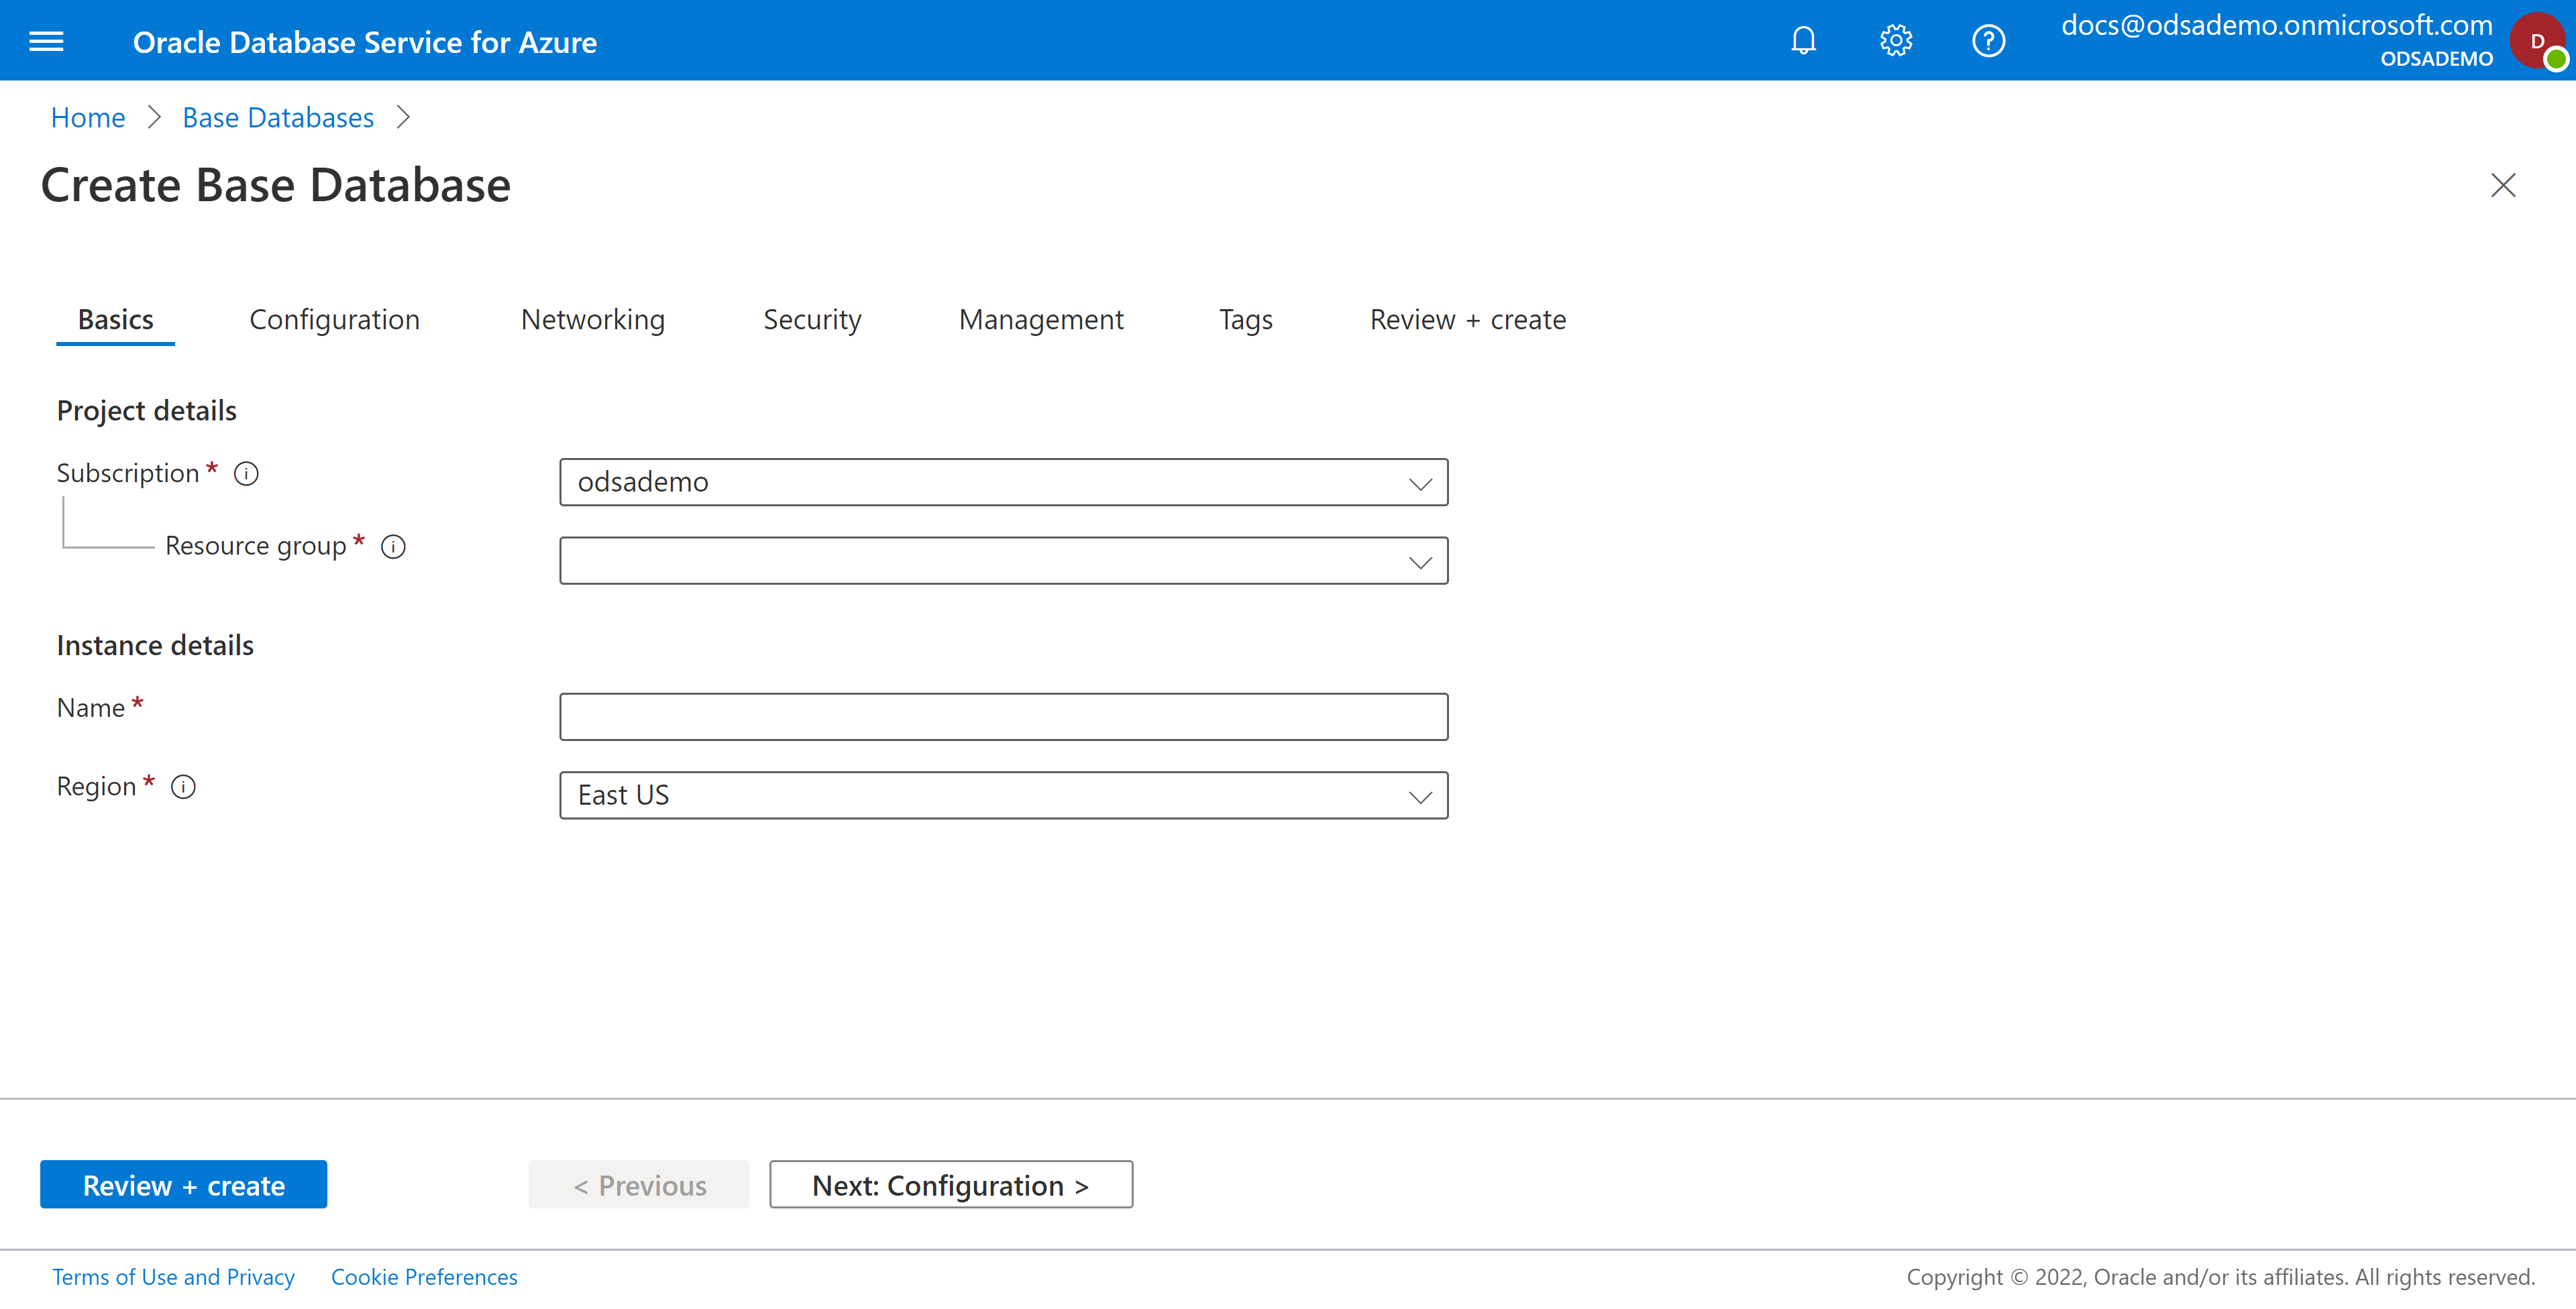Open the user account avatar
The height and width of the screenshot is (1309, 2576).
click(2538, 41)
